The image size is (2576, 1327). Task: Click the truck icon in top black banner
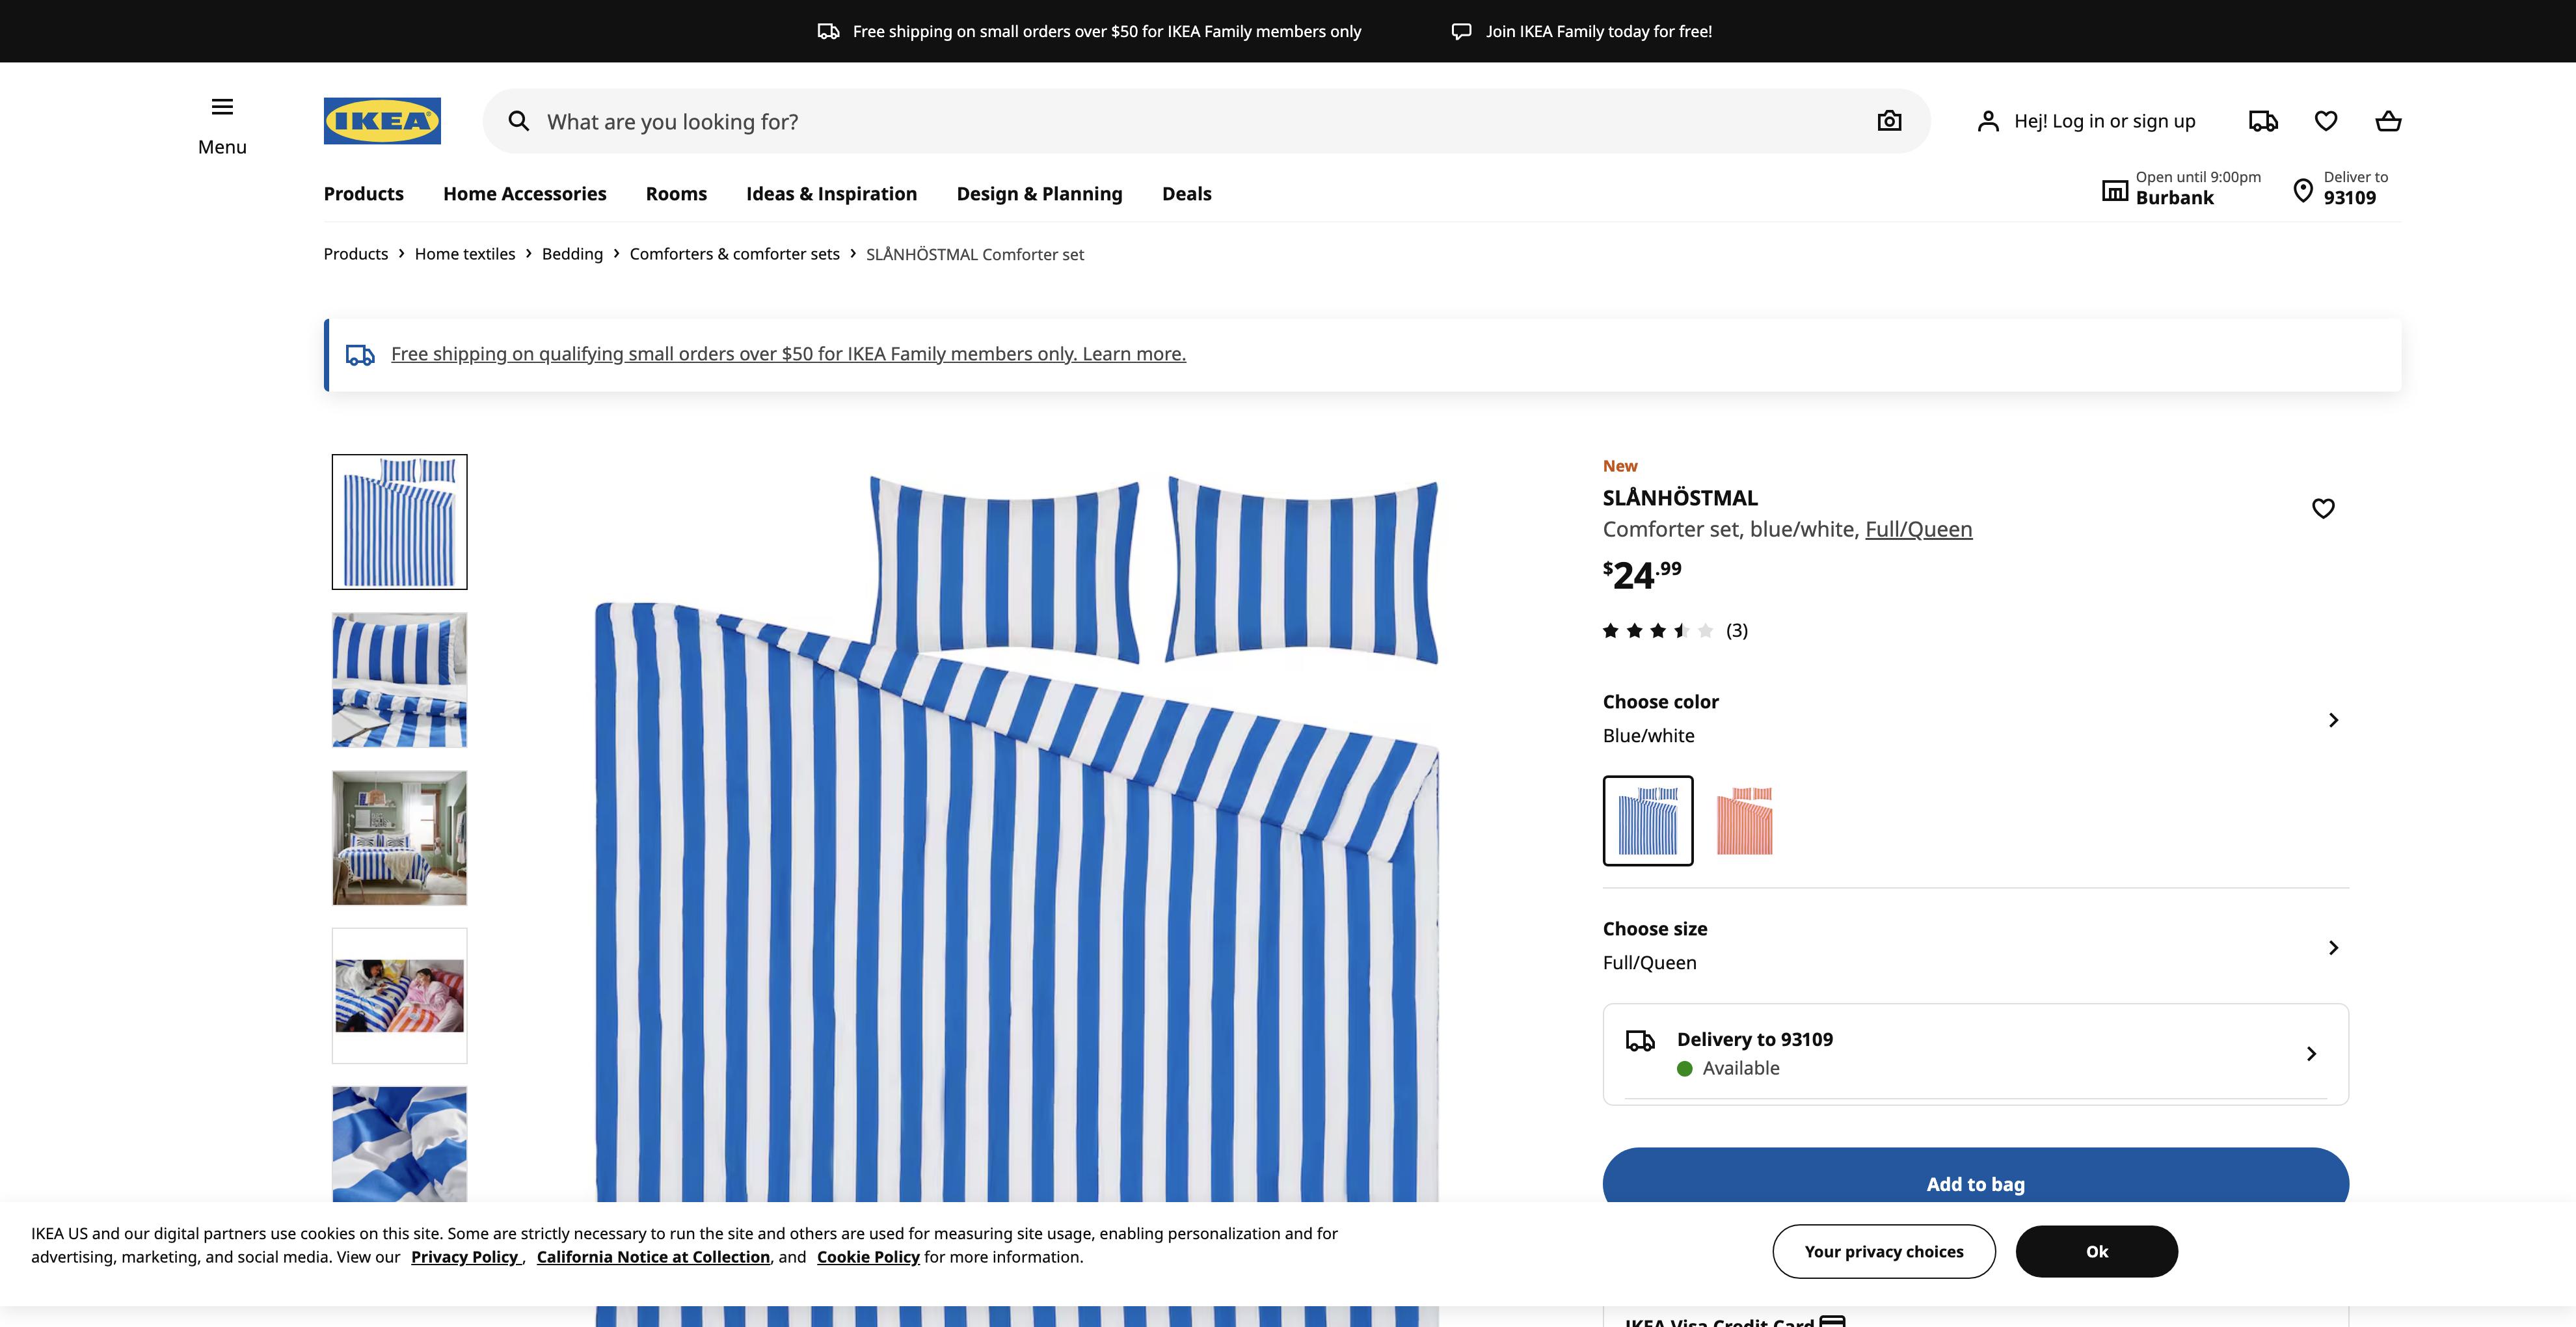tap(828, 31)
